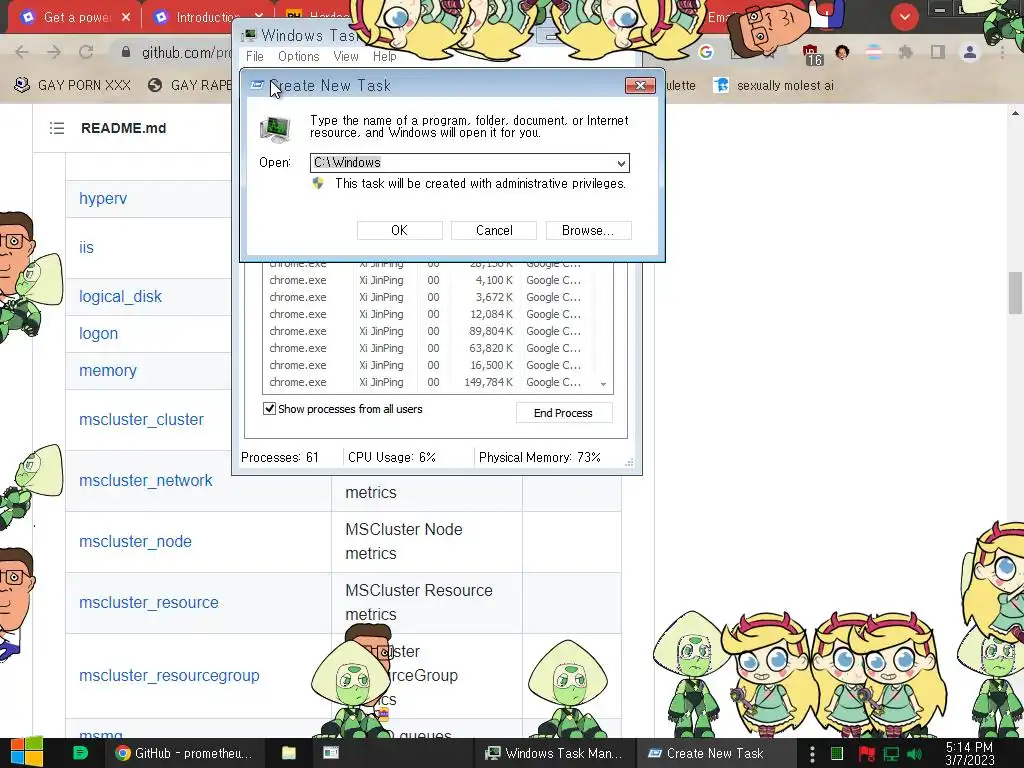The image size is (1024, 768).
Task: Toggle 'Show processes from all users' checkbox
Action: click(x=269, y=409)
